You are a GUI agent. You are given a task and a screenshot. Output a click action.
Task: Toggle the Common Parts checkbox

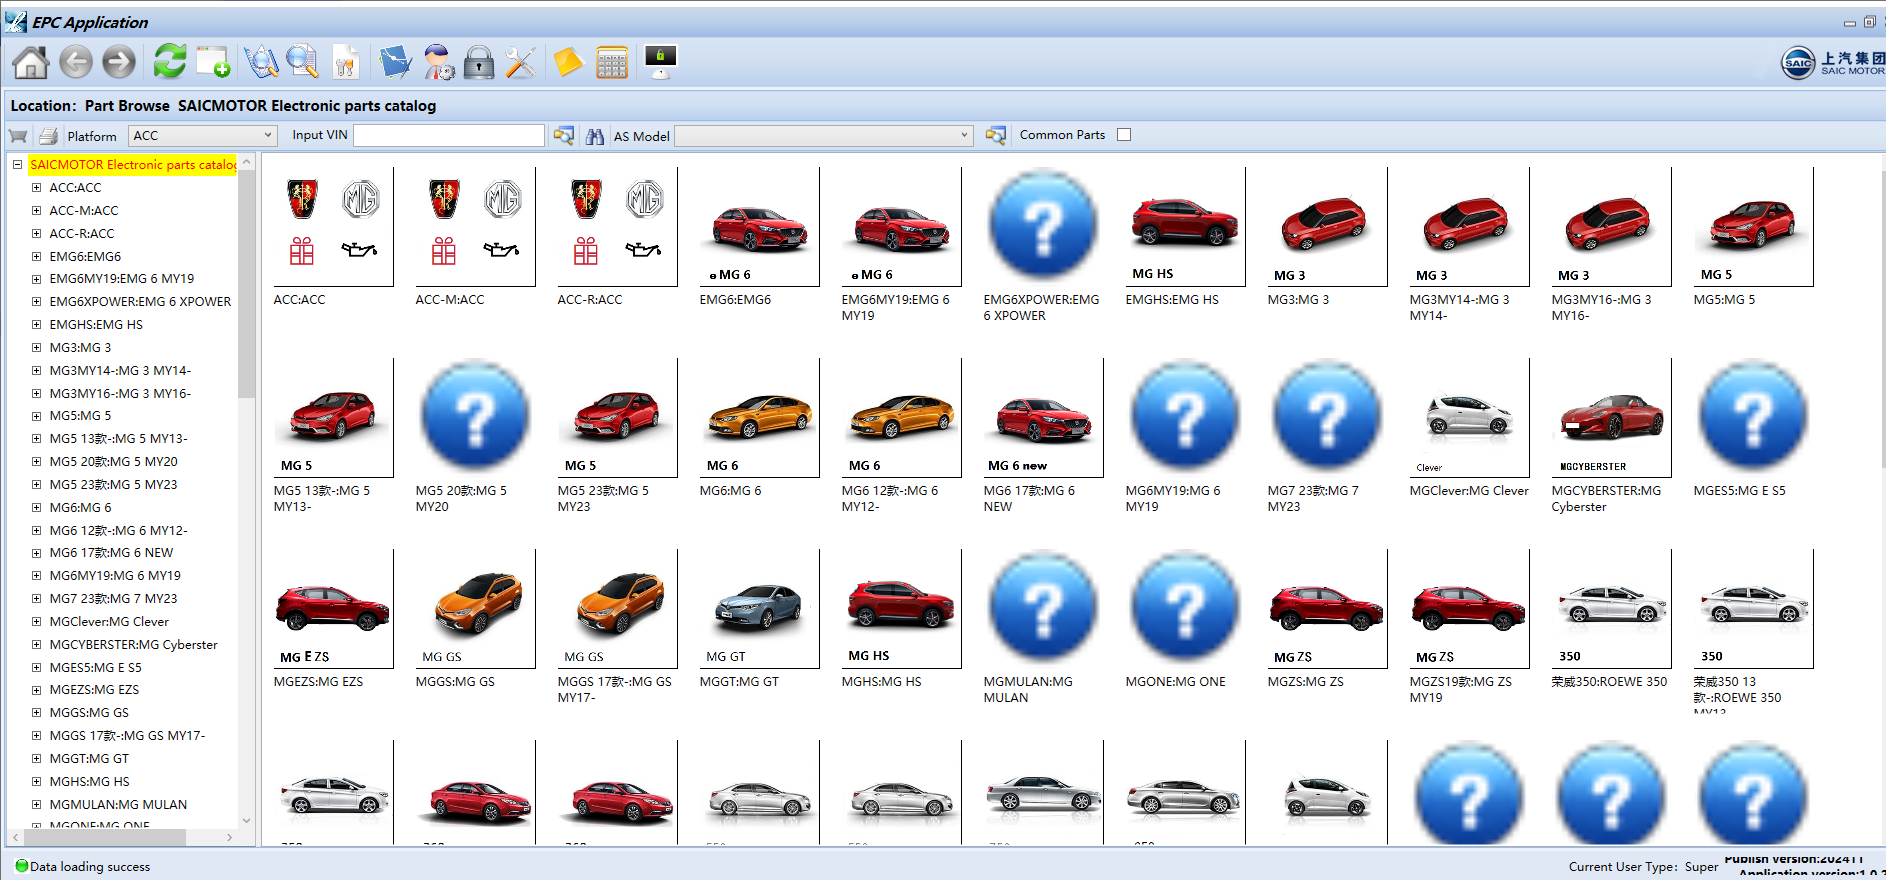point(1124,135)
